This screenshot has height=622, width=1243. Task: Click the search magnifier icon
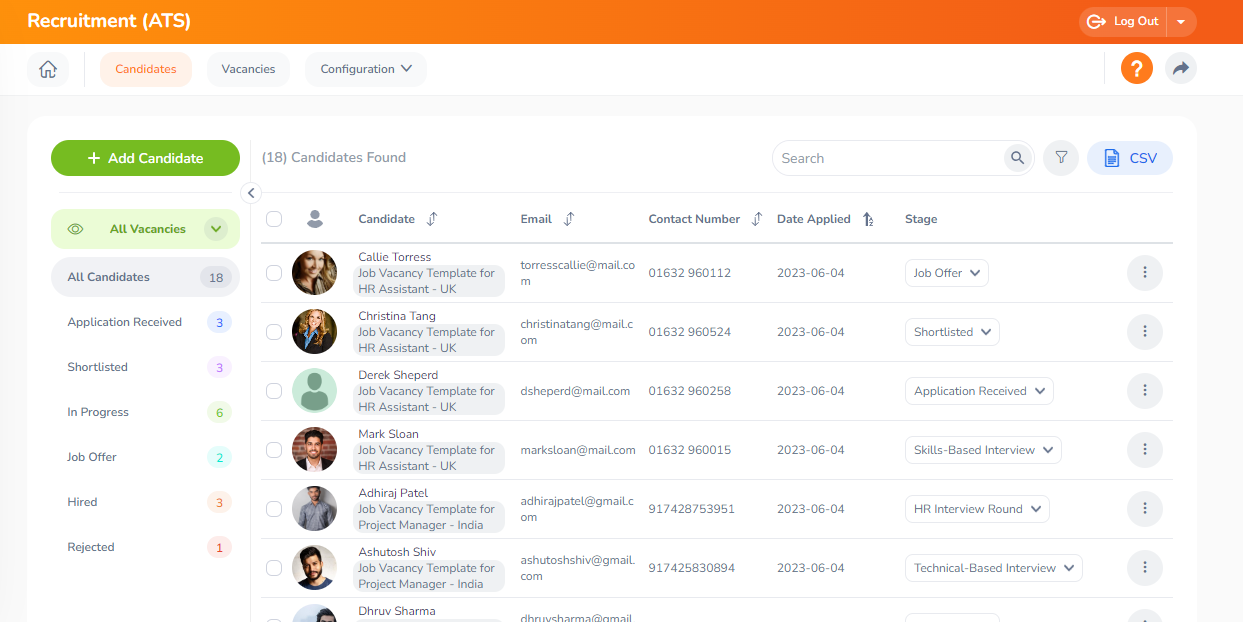(1017, 158)
